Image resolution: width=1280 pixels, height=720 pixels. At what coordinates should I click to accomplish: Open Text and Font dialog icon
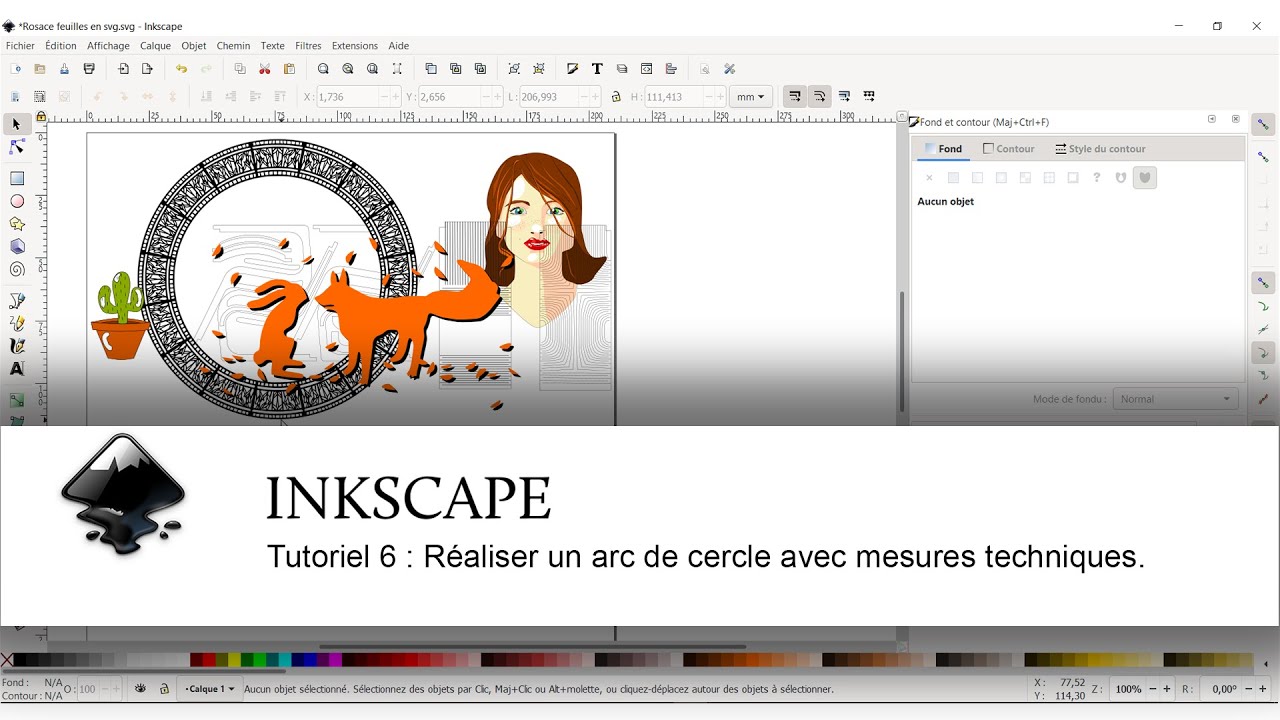(597, 69)
